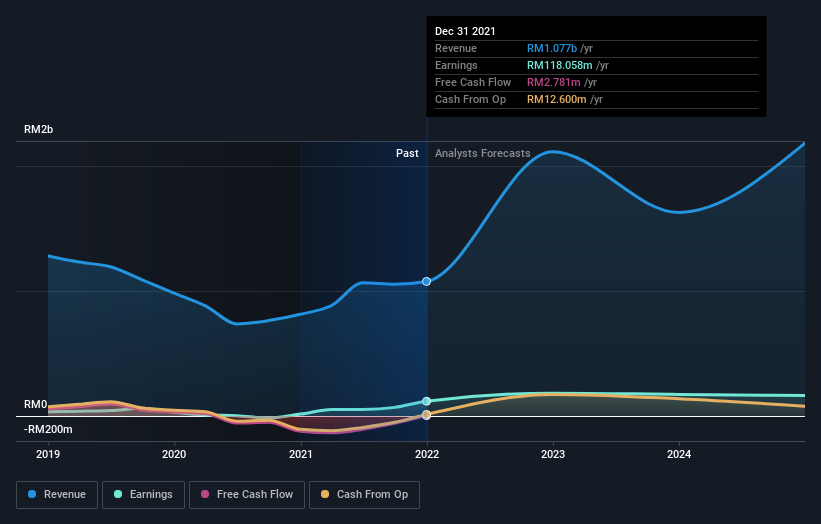Click the 2020 x-axis label
This screenshot has height=524, width=821.
click(x=174, y=454)
